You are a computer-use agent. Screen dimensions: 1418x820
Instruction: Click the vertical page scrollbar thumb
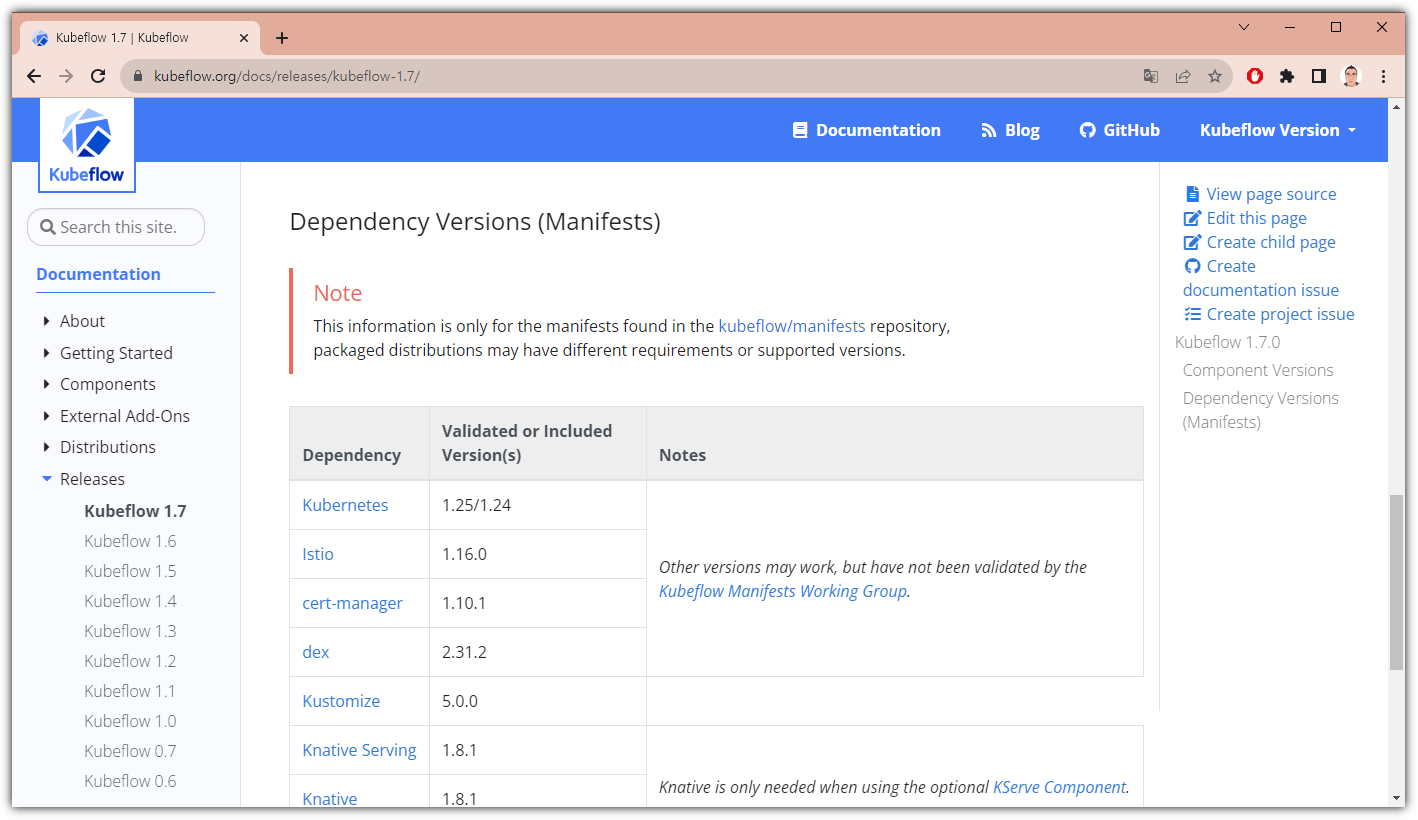(1396, 582)
